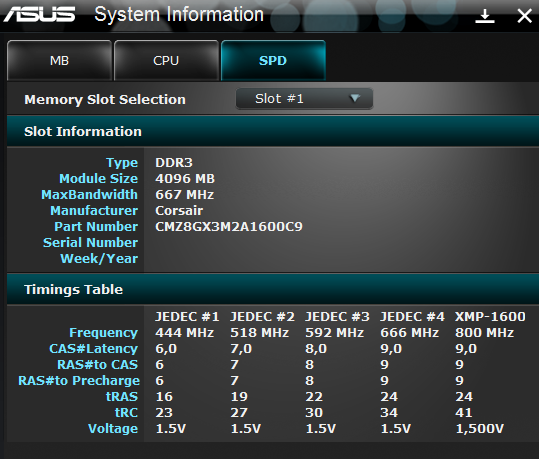Click the 800 MHz frequency value
539x459 pixels.
(485, 332)
